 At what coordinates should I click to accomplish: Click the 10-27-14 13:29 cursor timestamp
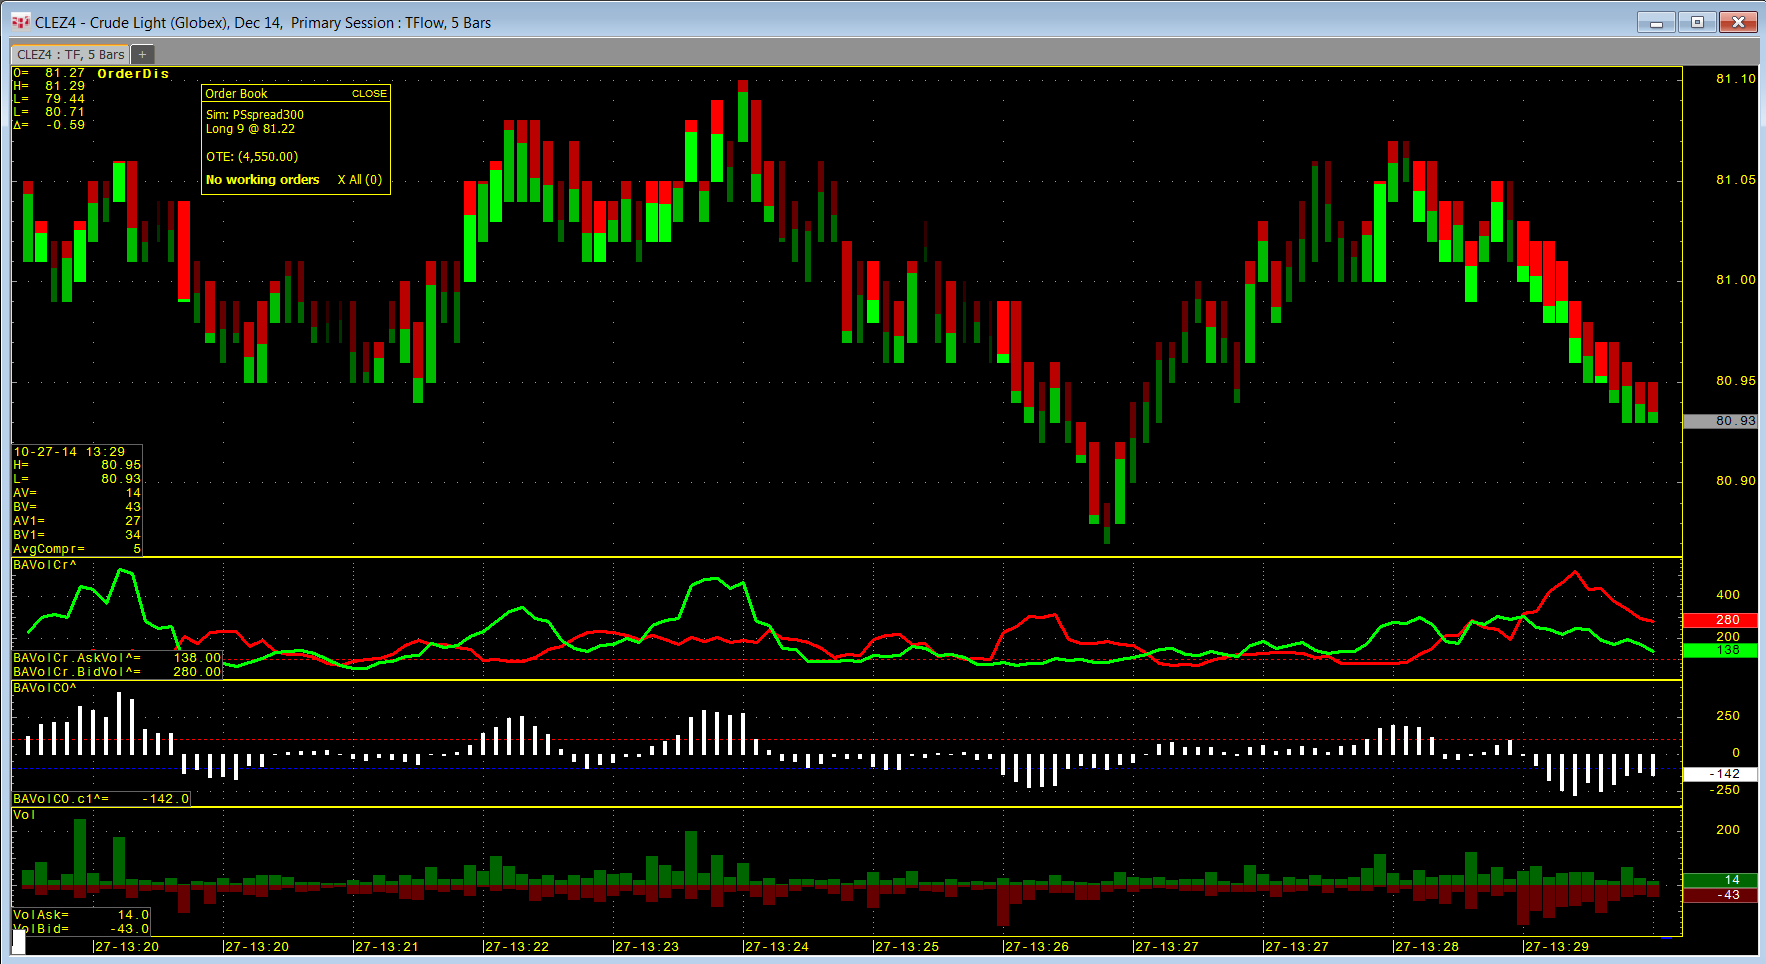pos(69,452)
